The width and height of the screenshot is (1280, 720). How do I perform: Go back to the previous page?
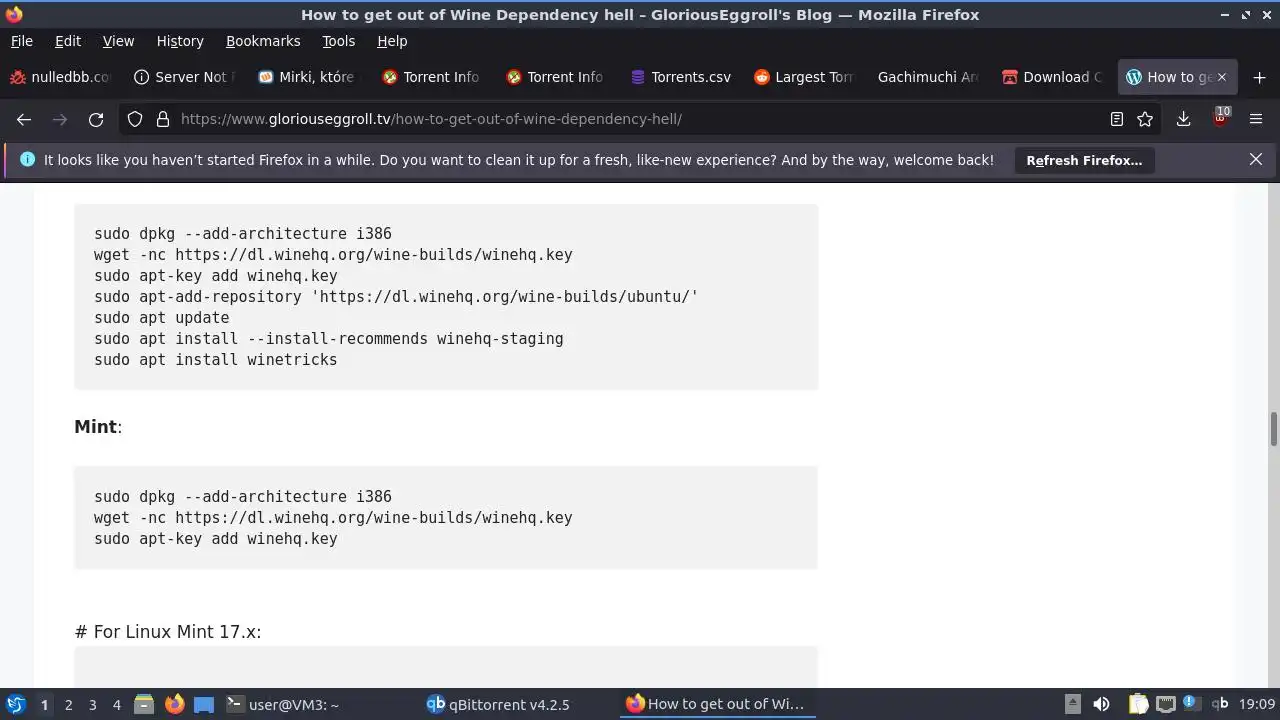pyautogui.click(x=24, y=119)
